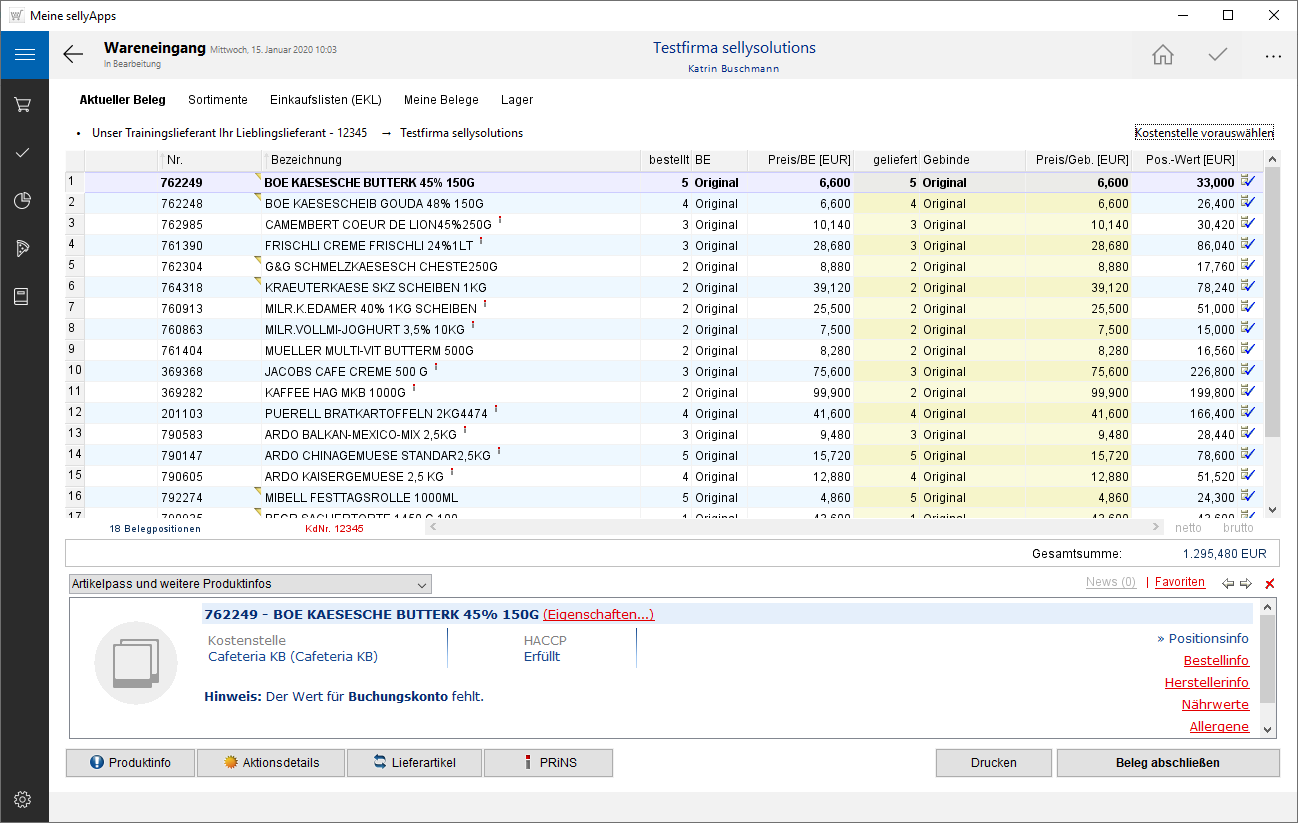
Task: Open the pie chart statistics icon
Action: click(x=24, y=201)
